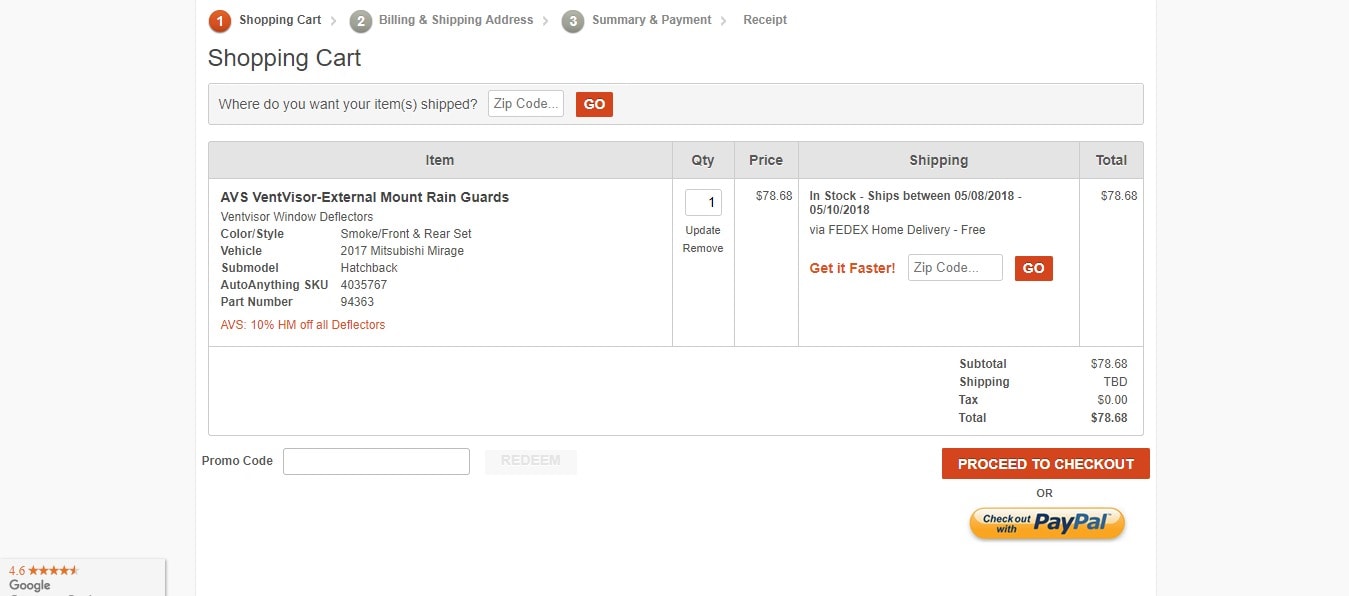
Task: Click the In Stock shipping date text
Action: [915, 203]
